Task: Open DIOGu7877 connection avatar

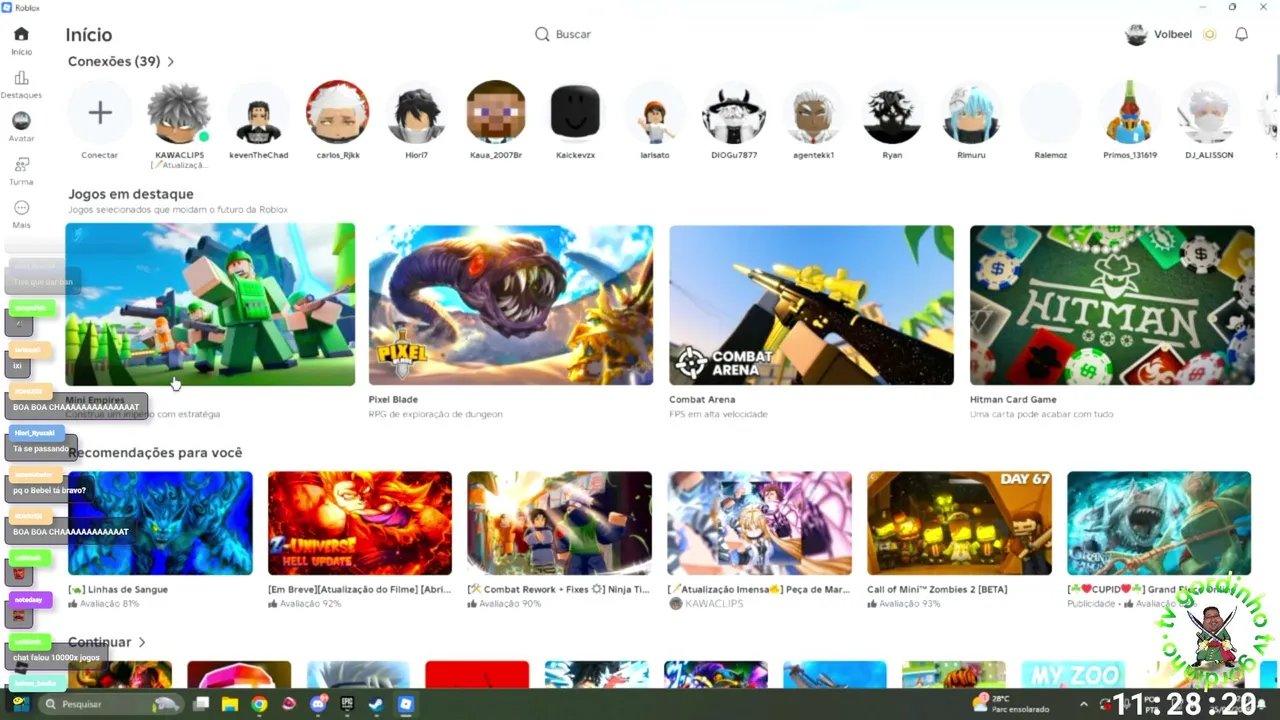Action: 734,112
